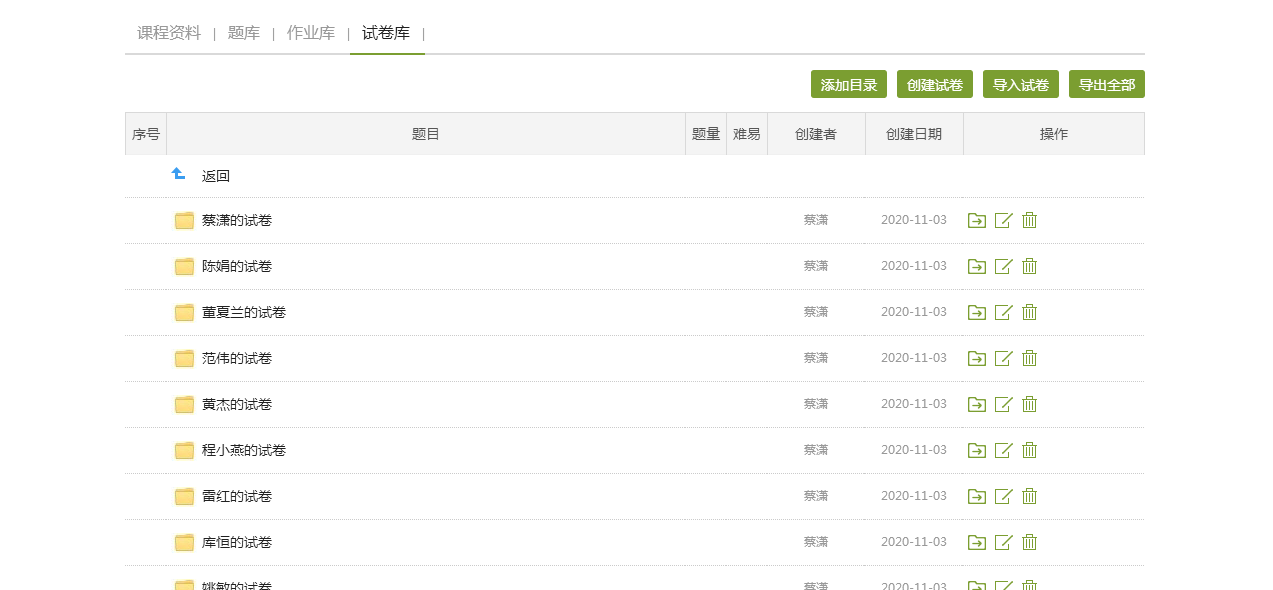Click the delete icon for 雷红的试卷

click(x=1030, y=496)
